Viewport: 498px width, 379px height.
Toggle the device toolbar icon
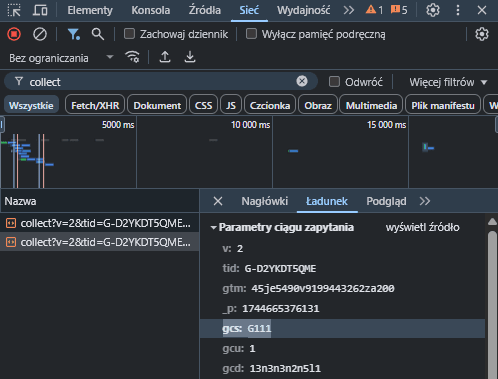click(x=40, y=10)
